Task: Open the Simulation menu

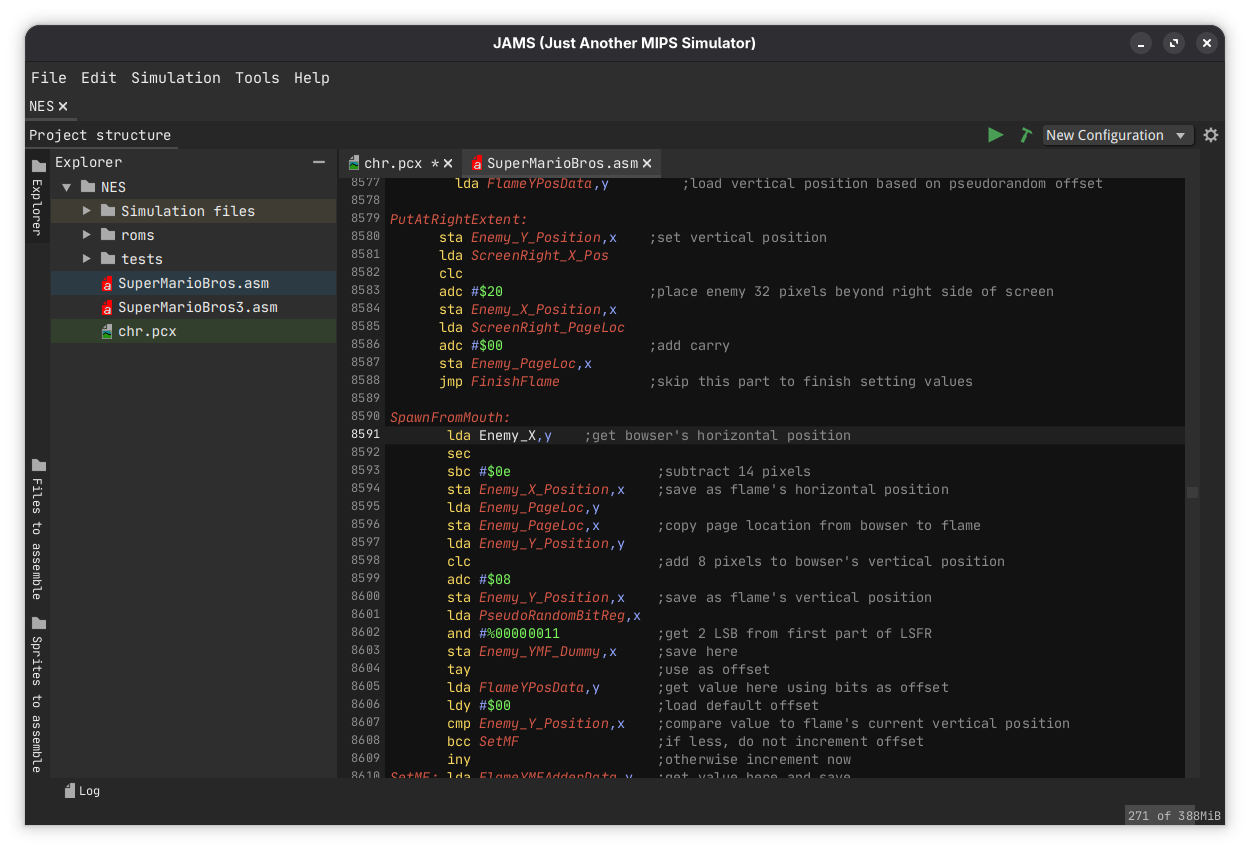Action: click(x=176, y=77)
